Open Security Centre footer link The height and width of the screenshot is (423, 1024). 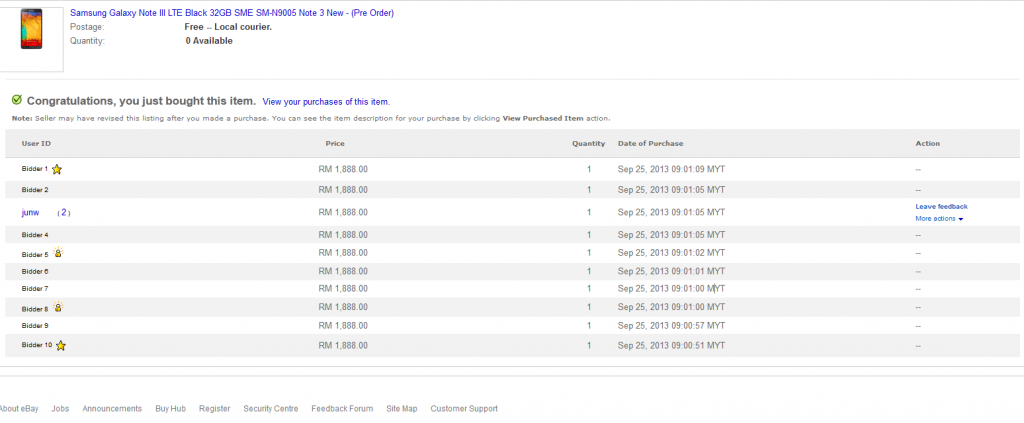270,409
